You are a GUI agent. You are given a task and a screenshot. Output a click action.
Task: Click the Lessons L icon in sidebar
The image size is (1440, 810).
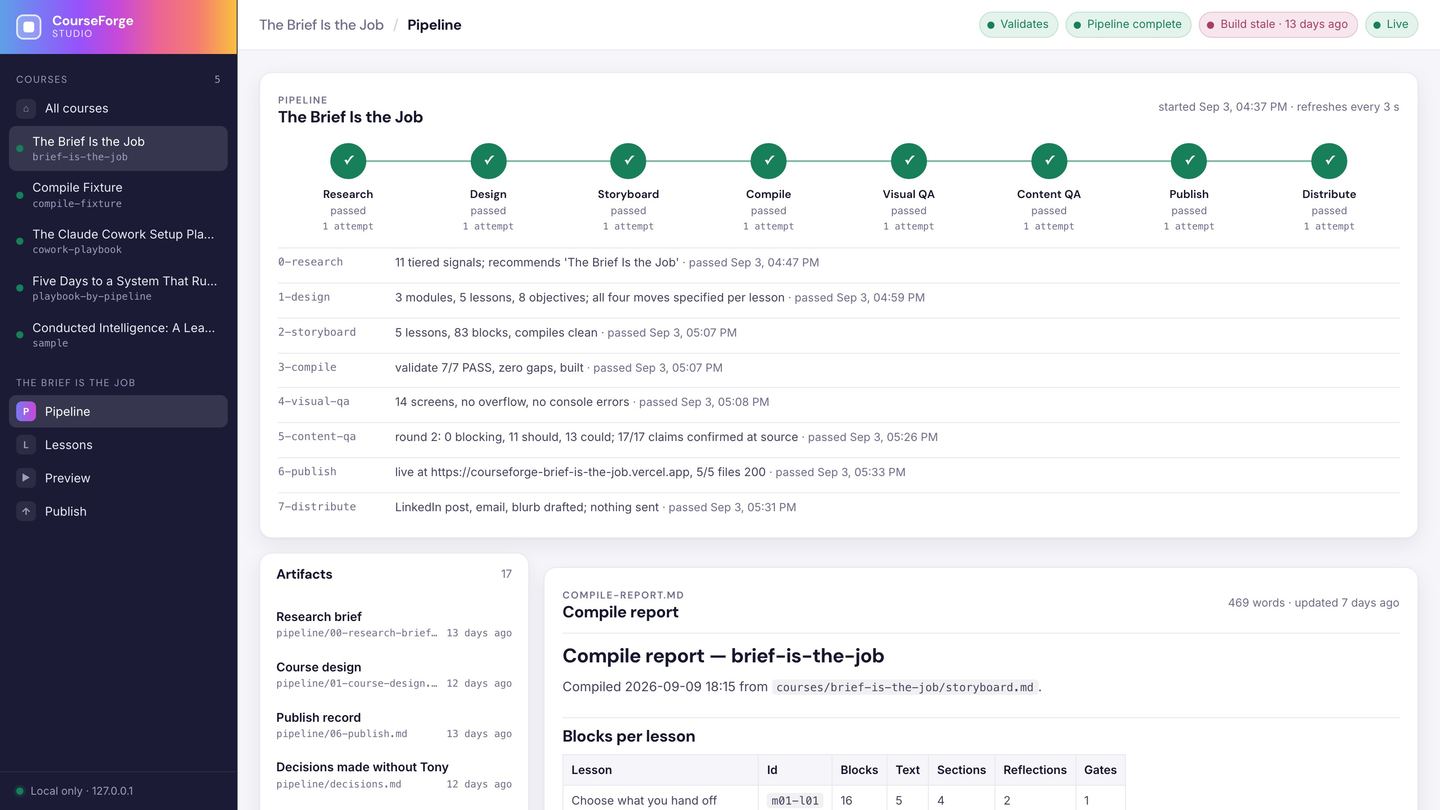point(26,444)
